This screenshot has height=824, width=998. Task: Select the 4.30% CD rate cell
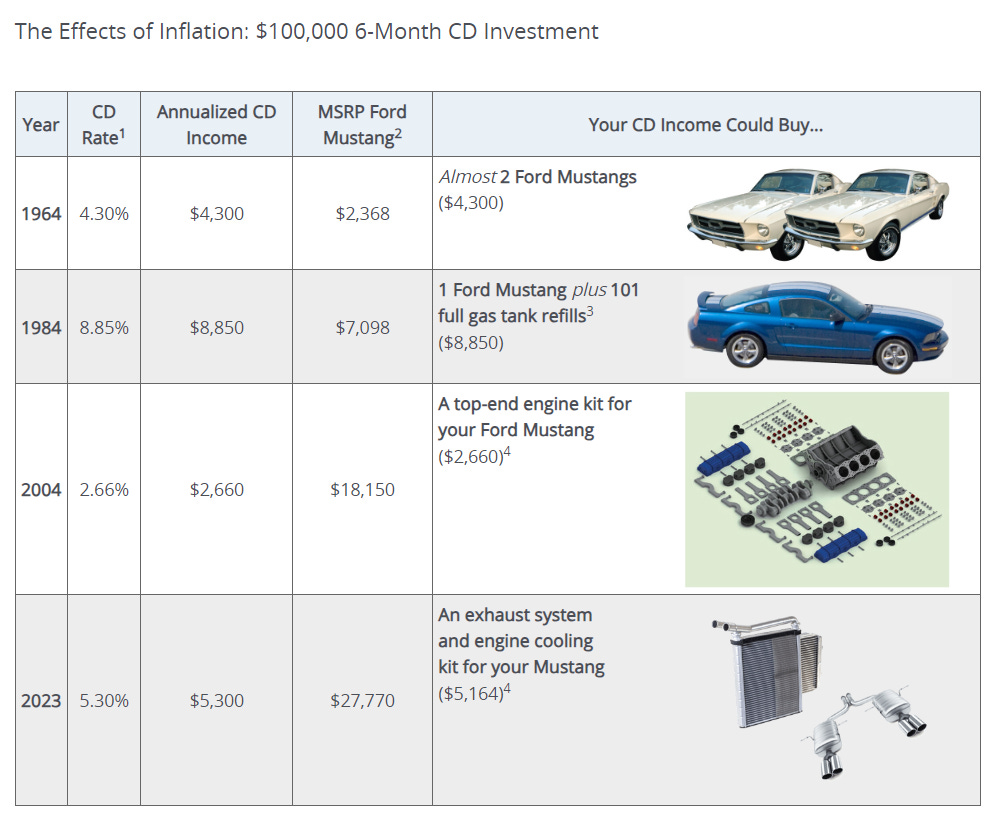104,214
